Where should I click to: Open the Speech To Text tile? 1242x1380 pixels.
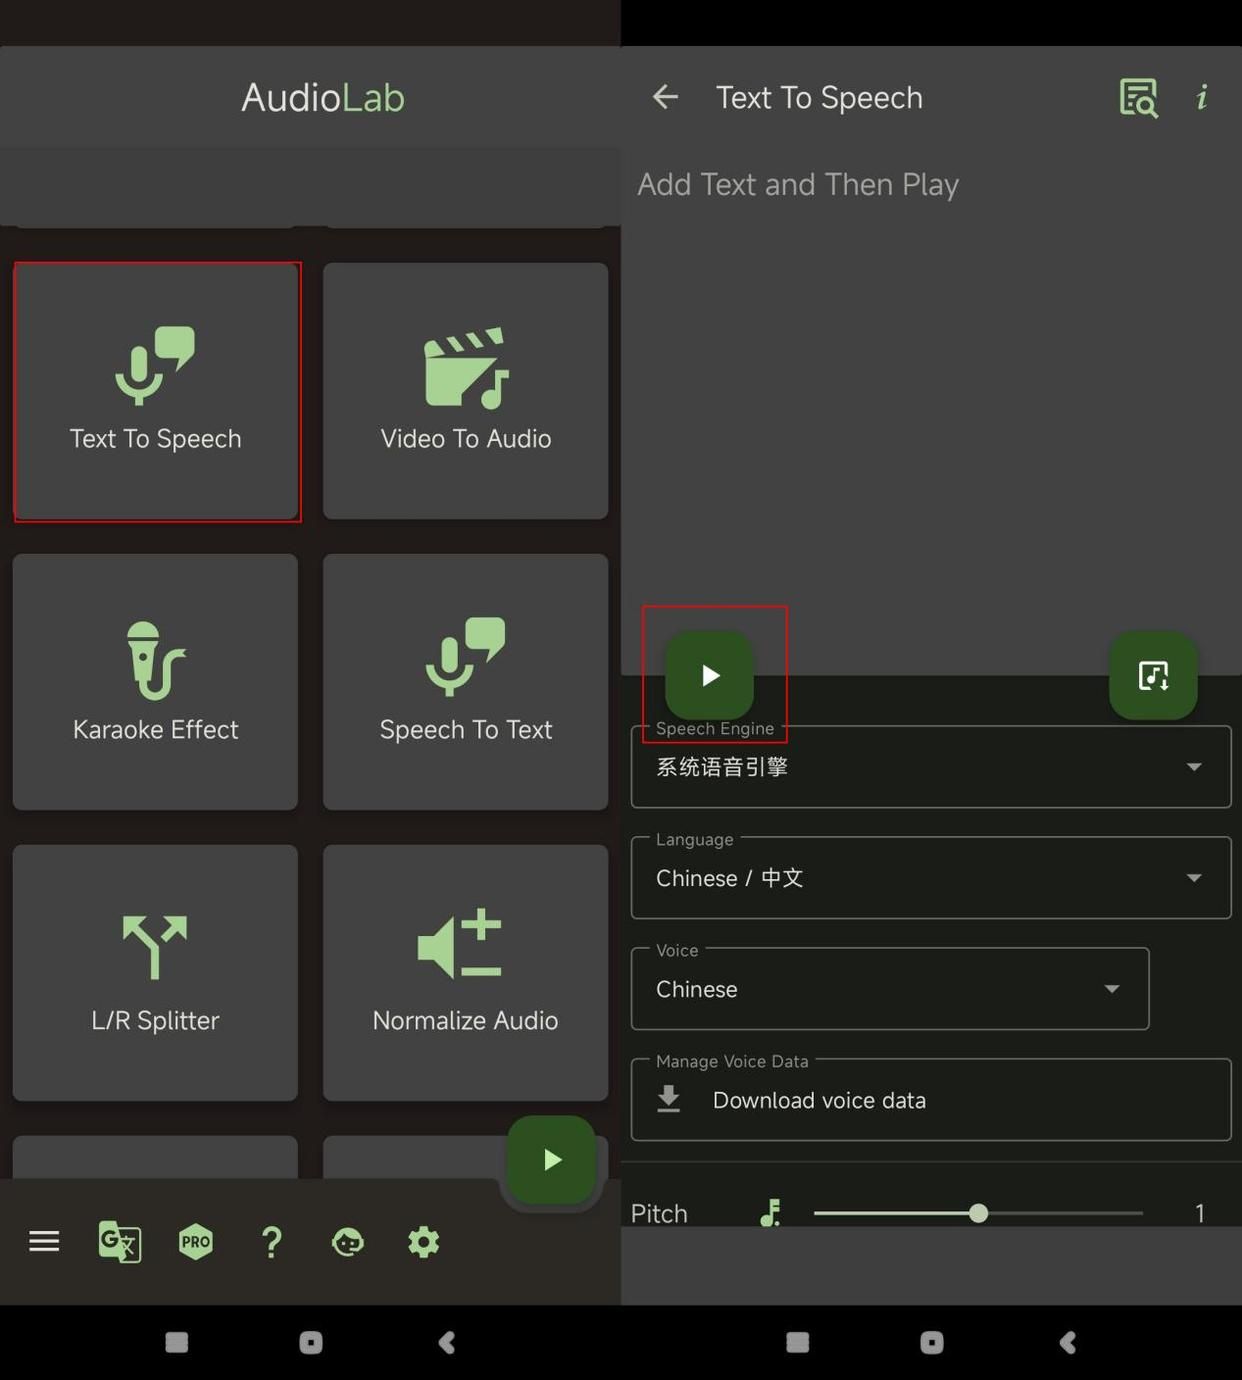click(x=465, y=682)
